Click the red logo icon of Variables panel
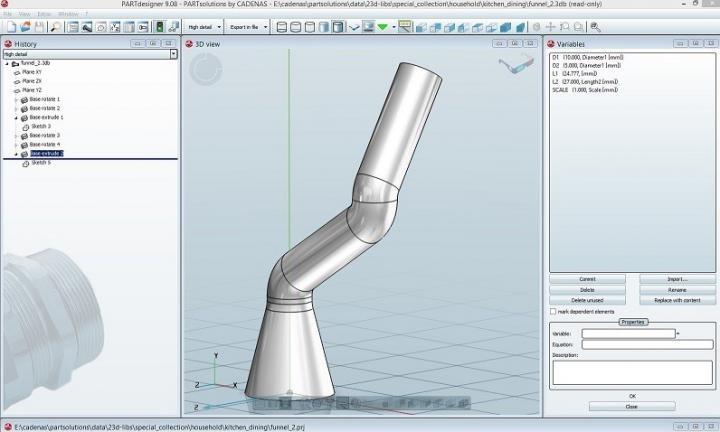Screen dimensions: 720x432 (x=551, y=44)
